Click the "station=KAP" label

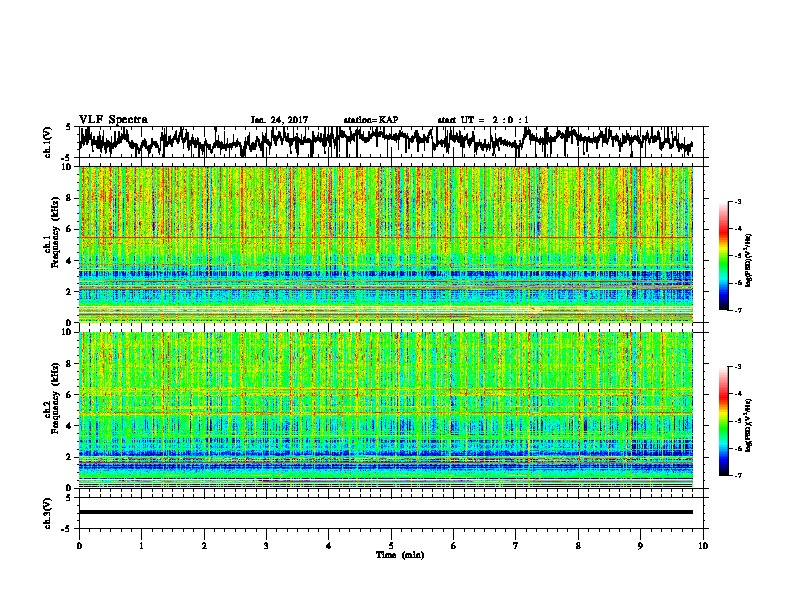(x=371, y=120)
